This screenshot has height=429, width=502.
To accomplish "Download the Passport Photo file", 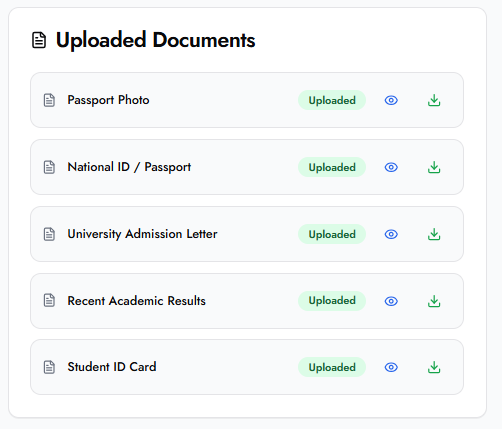I will click(x=434, y=100).
